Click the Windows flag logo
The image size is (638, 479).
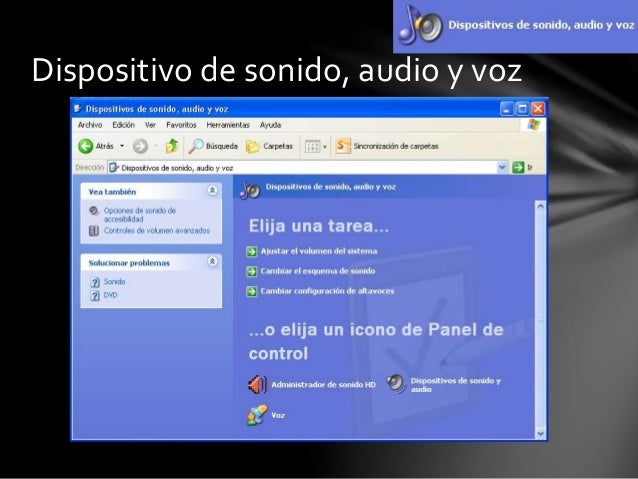coord(533,125)
